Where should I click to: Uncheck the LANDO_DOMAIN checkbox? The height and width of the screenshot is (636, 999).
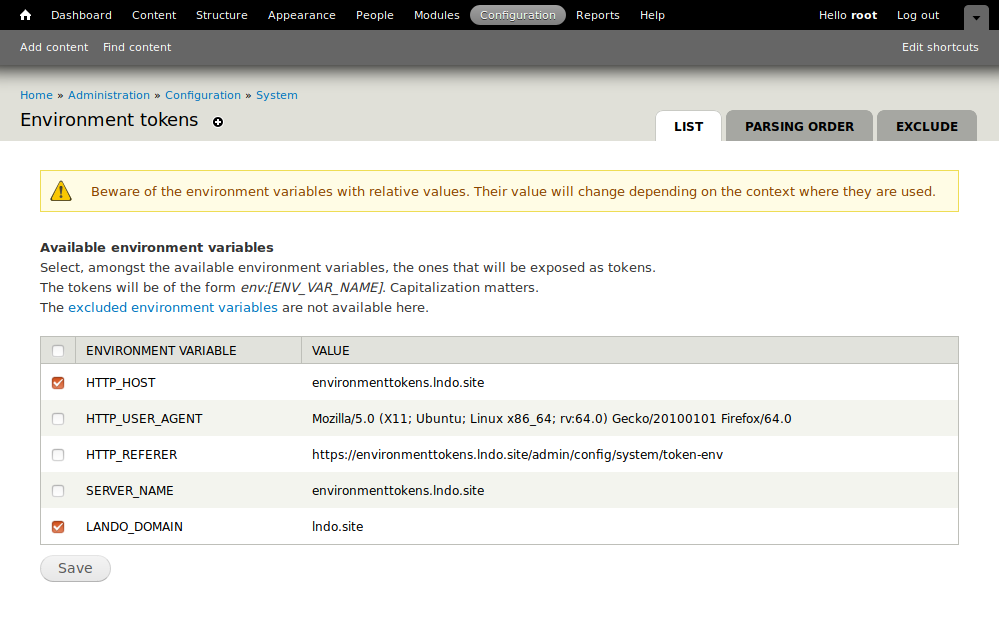tap(58, 527)
